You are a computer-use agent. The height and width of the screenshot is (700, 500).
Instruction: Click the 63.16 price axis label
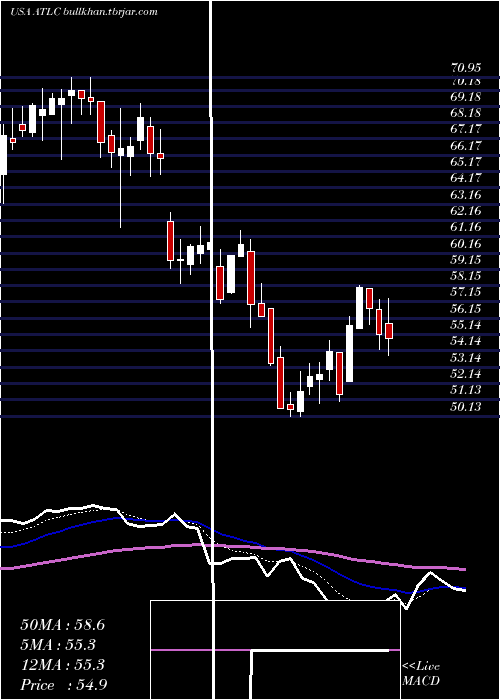(x=466, y=195)
